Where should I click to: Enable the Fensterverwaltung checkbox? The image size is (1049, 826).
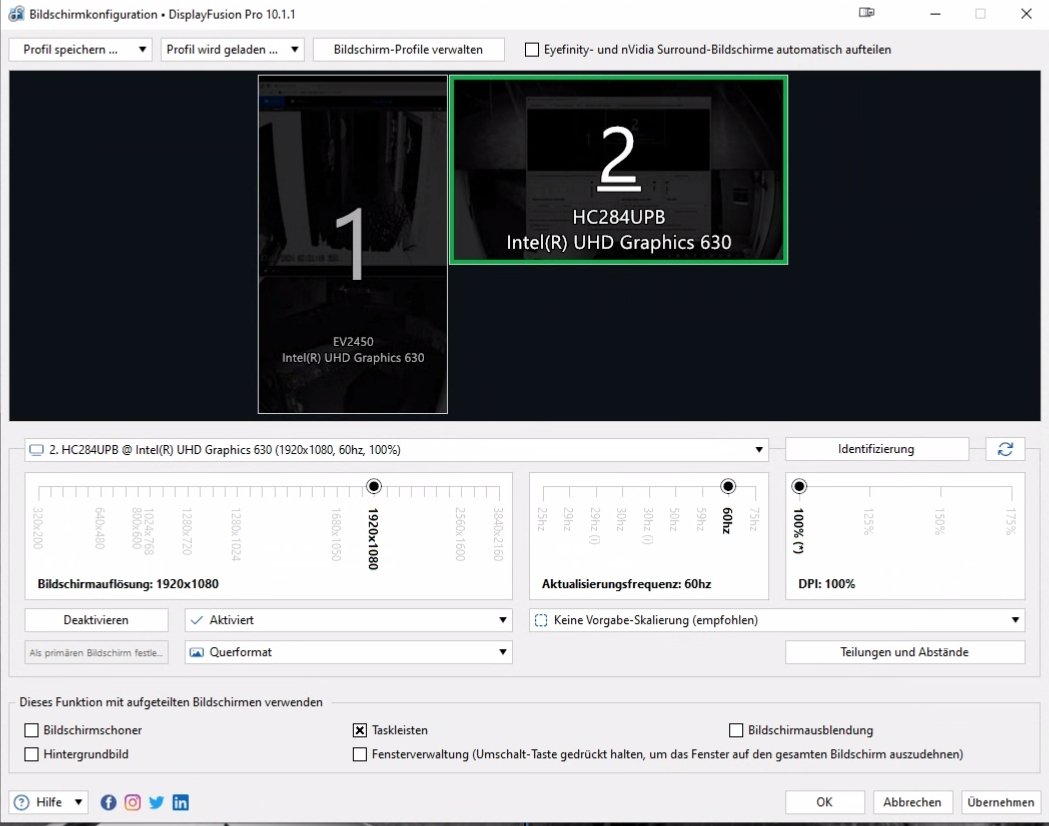tap(360, 754)
